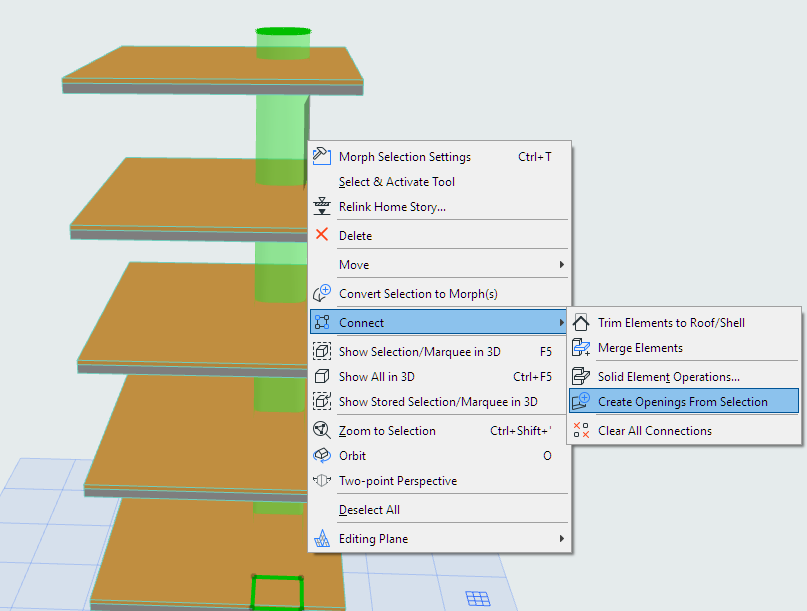Choose Trim Elements to Roof/Shell
Viewport: 807px width, 611px height.
click(684, 323)
